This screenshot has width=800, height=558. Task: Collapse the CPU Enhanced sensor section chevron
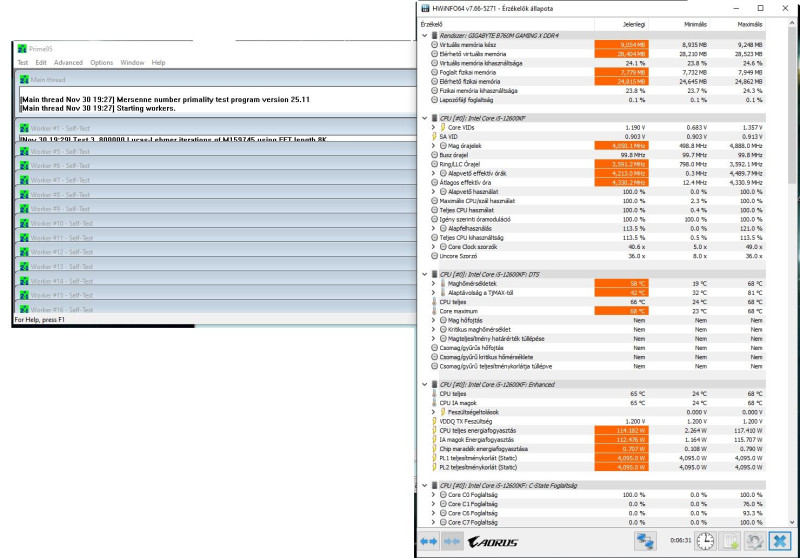424,384
